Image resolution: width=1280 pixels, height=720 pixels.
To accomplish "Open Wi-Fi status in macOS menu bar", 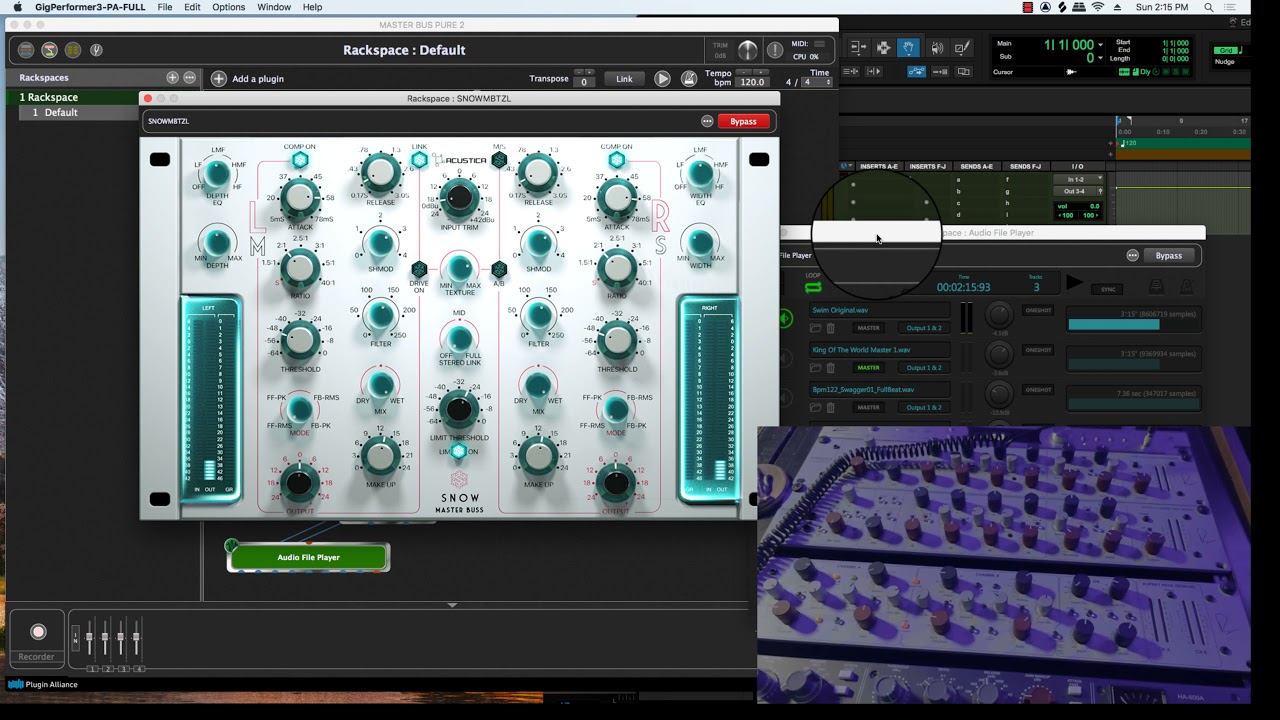I will pyautogui.click(x=1097, y=7).
